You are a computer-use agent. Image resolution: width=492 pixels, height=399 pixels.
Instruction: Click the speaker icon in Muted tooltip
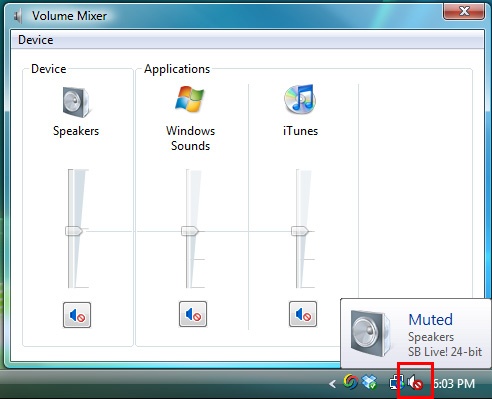(x=371, y=333)
